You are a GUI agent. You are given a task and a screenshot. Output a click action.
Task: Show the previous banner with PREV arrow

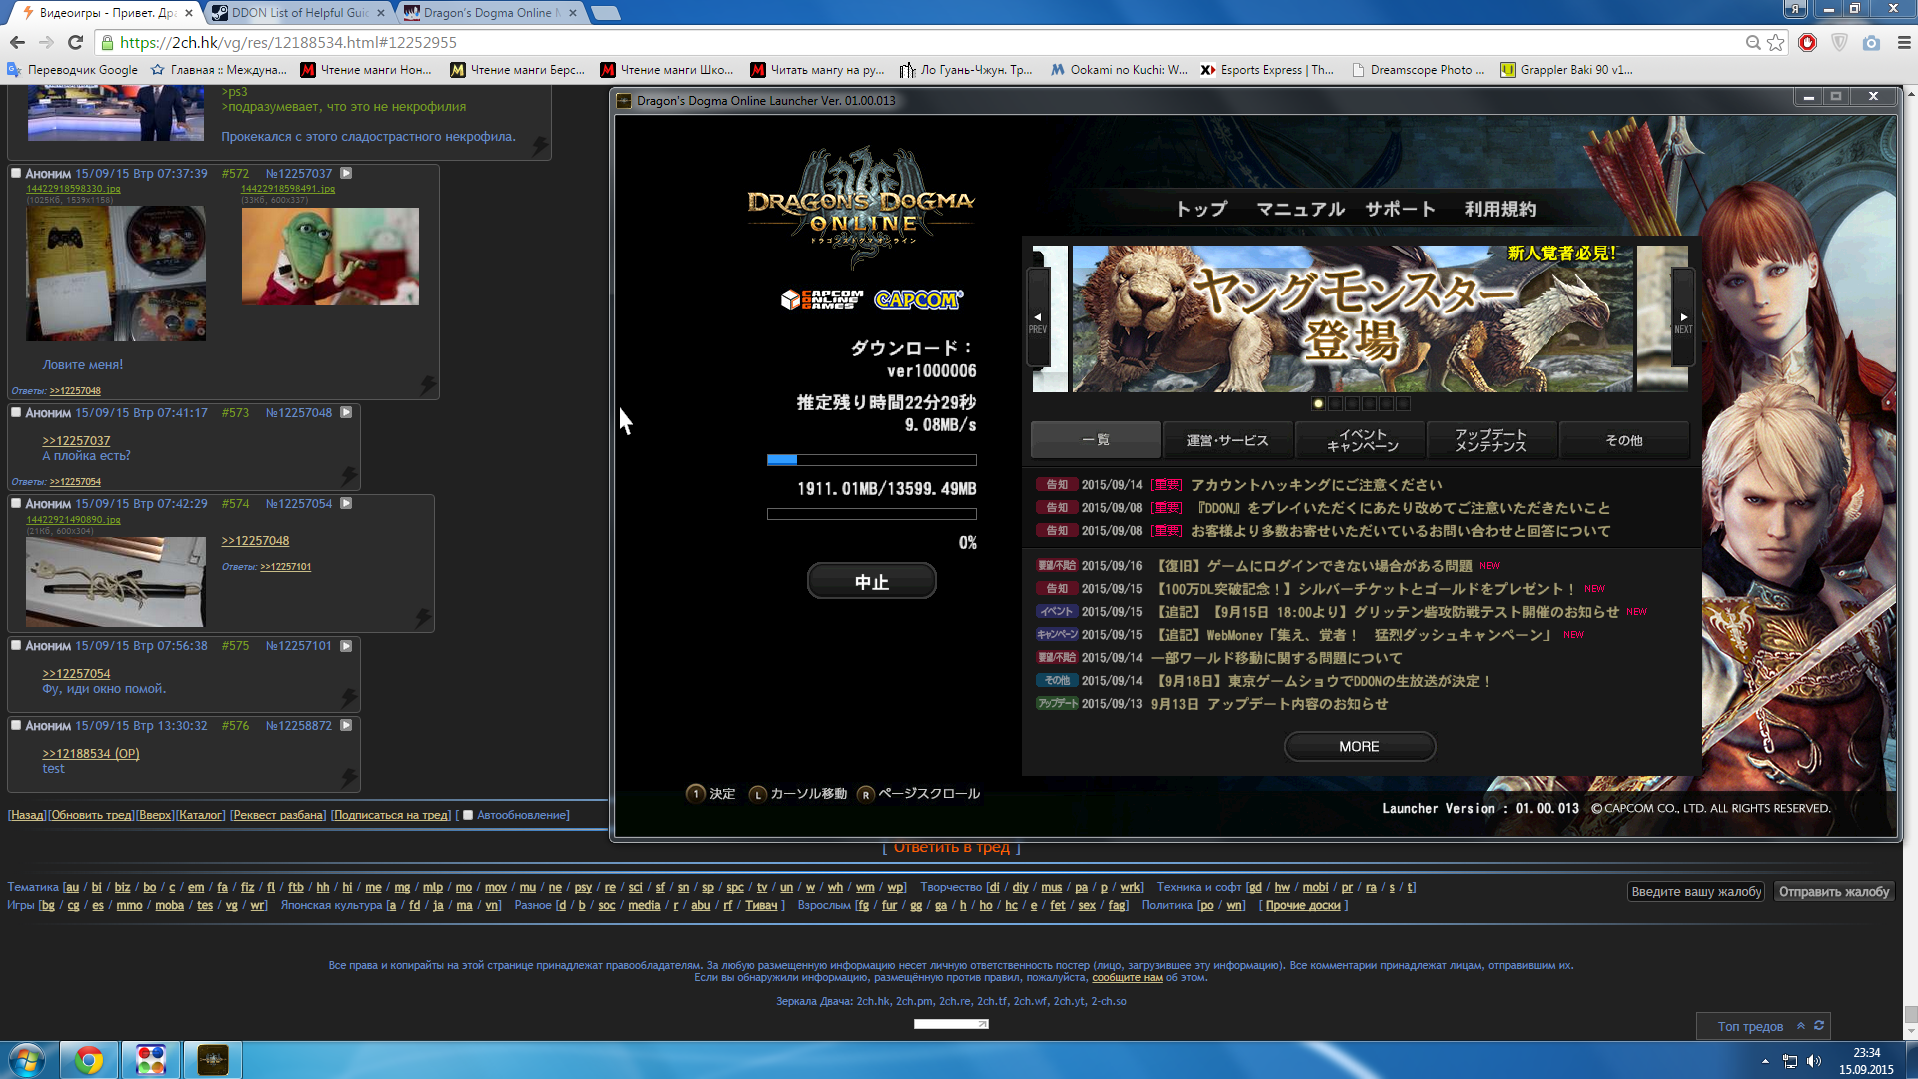tap(1038, 318)
